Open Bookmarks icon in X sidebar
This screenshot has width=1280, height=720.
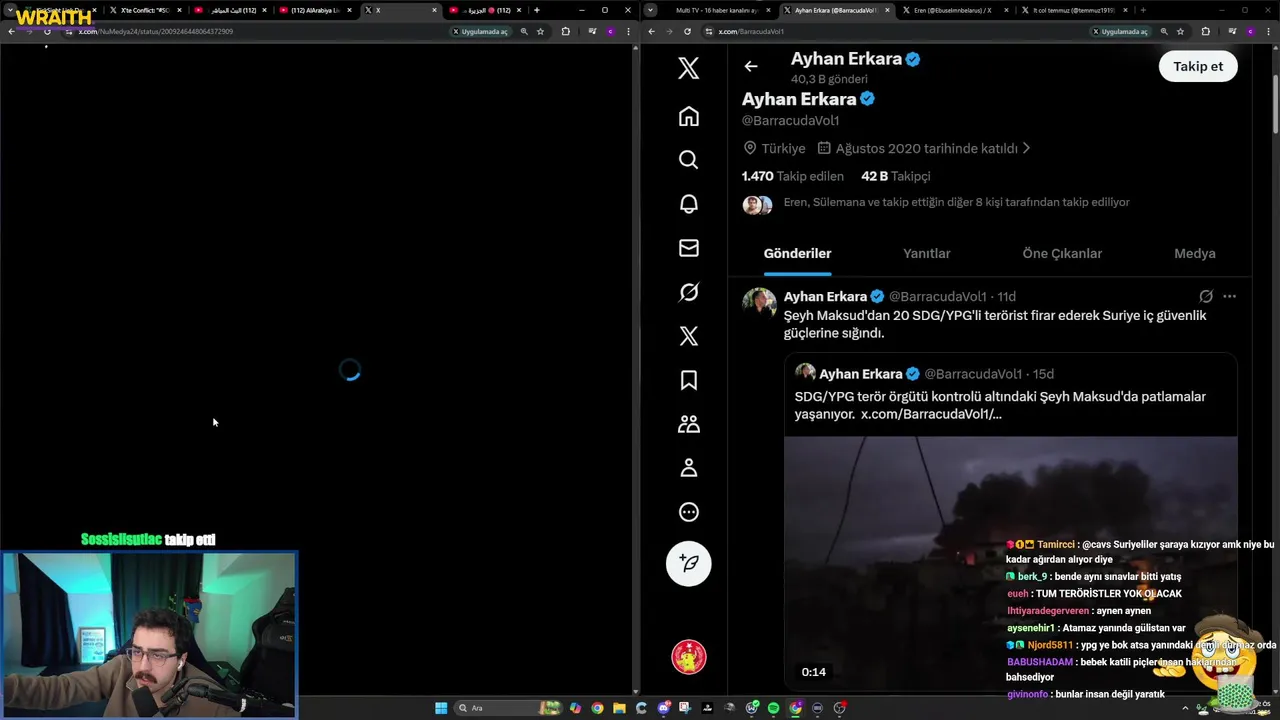(x=688, y=380)
